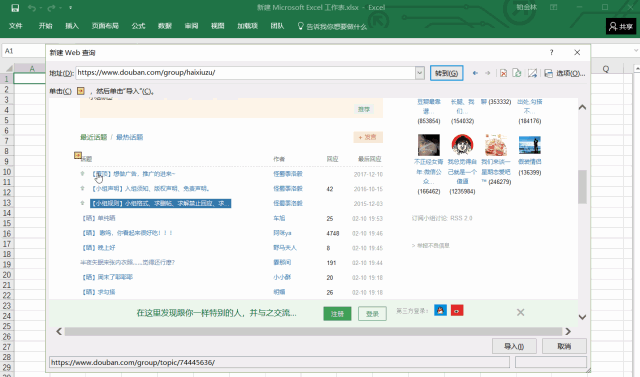Screen dimensions: 640x377
Task: Open author link 野马夫人
Action: tap(285, 248)
